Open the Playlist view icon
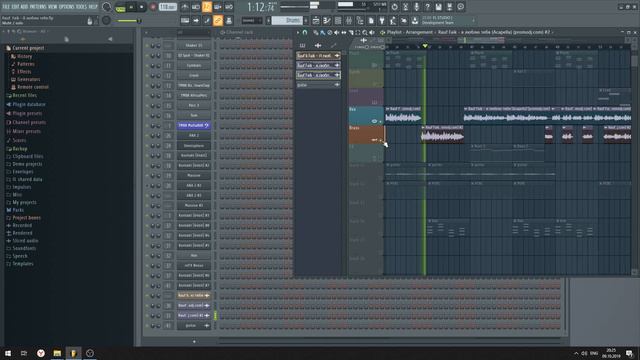Viewport: 640px width, 360px height. (x=316, y=20)
